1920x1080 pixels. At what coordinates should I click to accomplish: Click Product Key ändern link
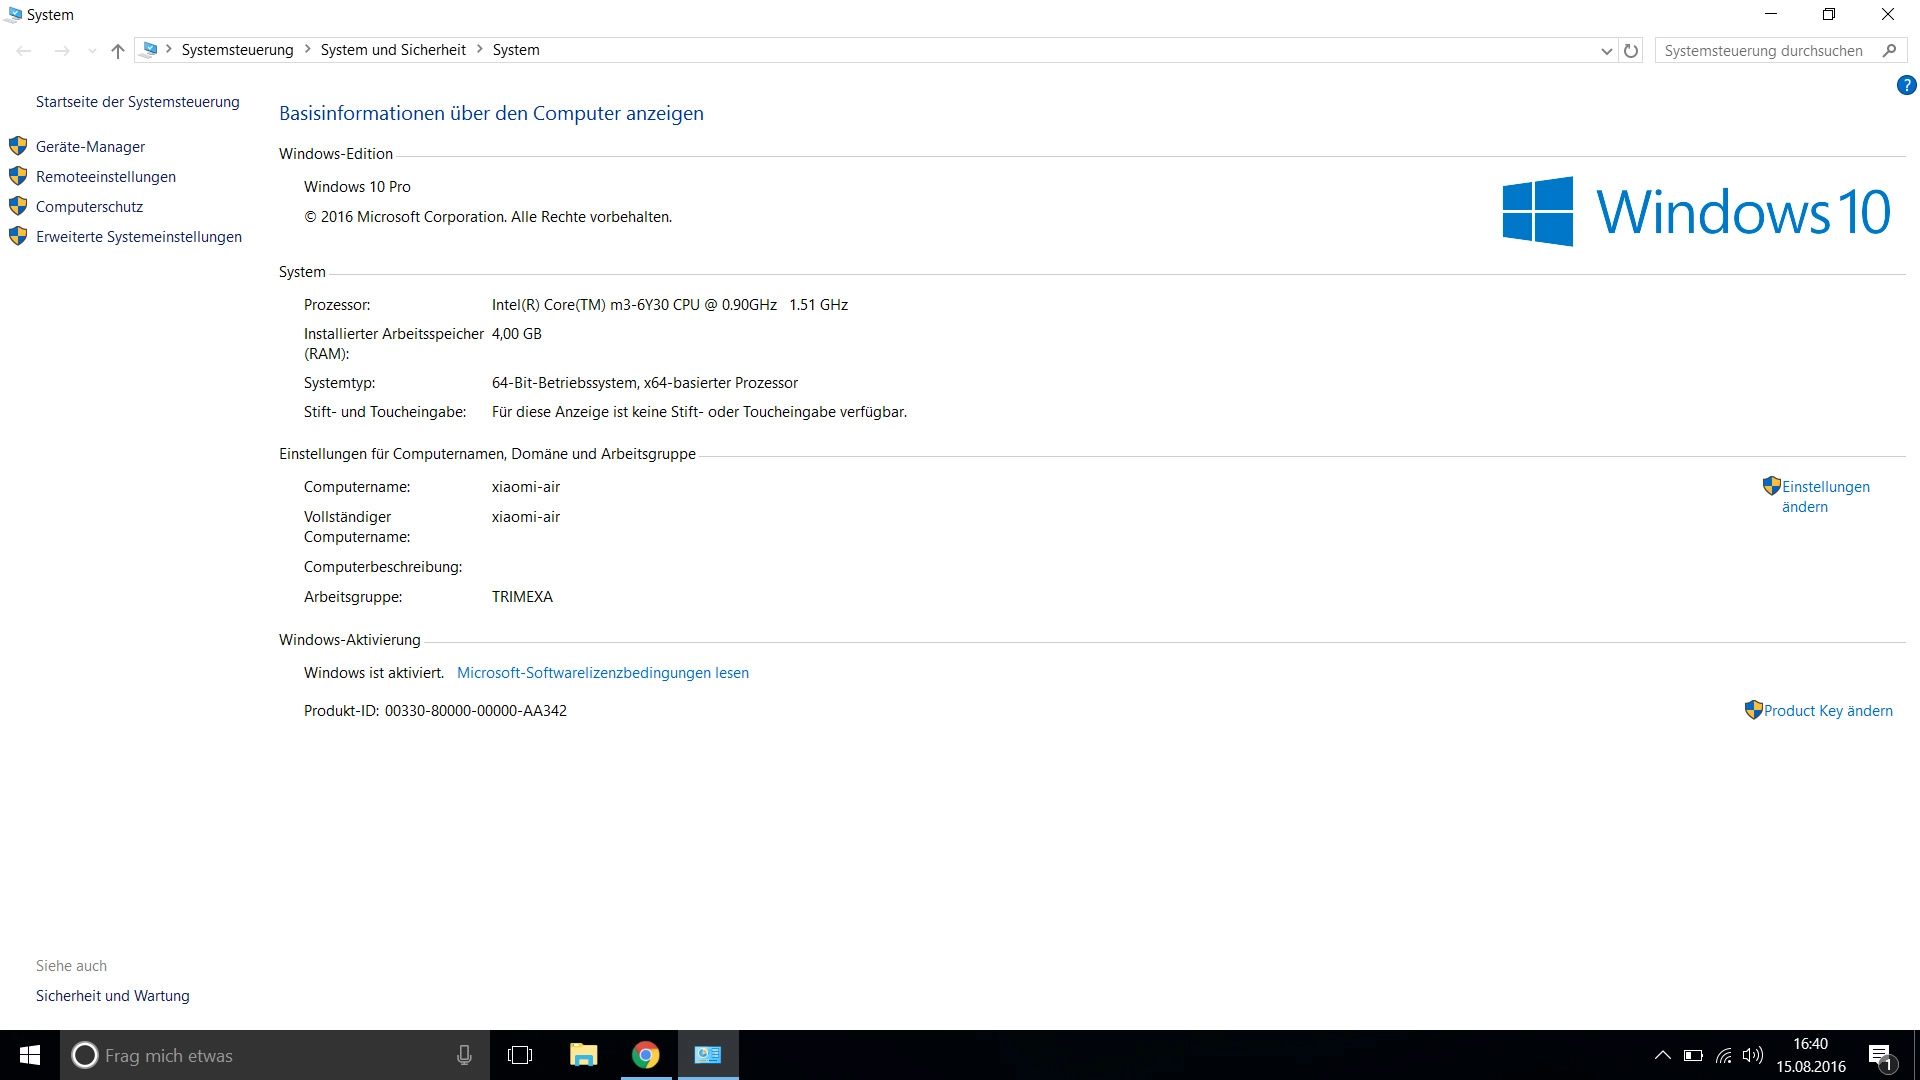[1828, 711]
